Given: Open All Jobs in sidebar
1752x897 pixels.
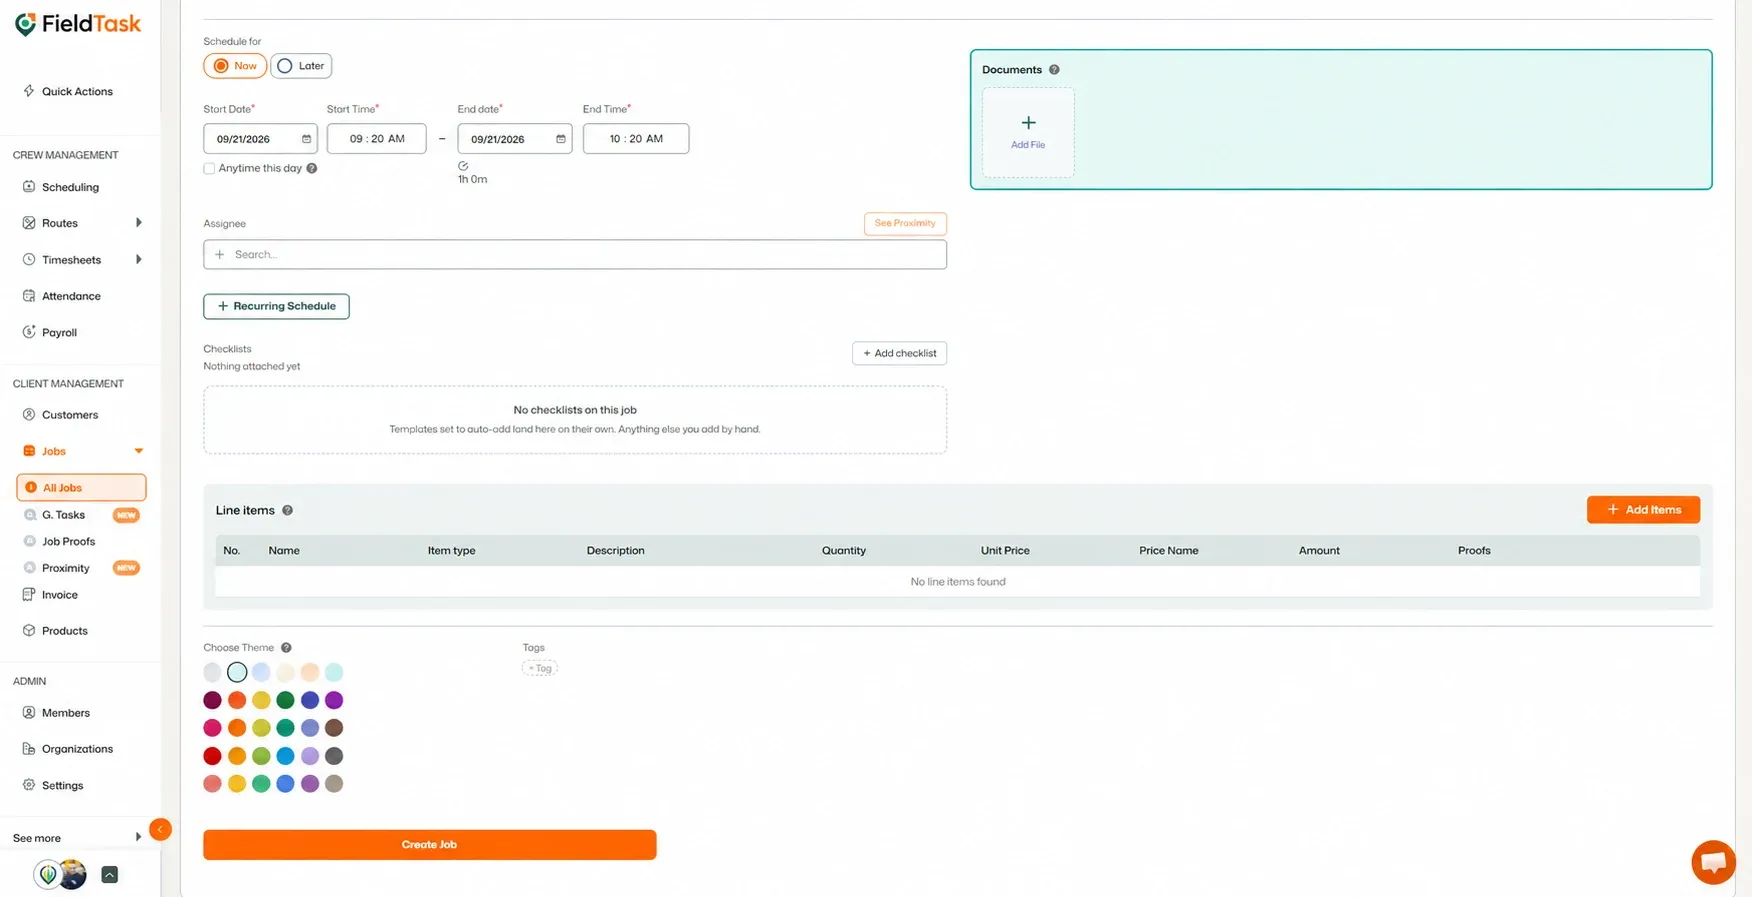Looking at the screenshot, I should (81, 487).
